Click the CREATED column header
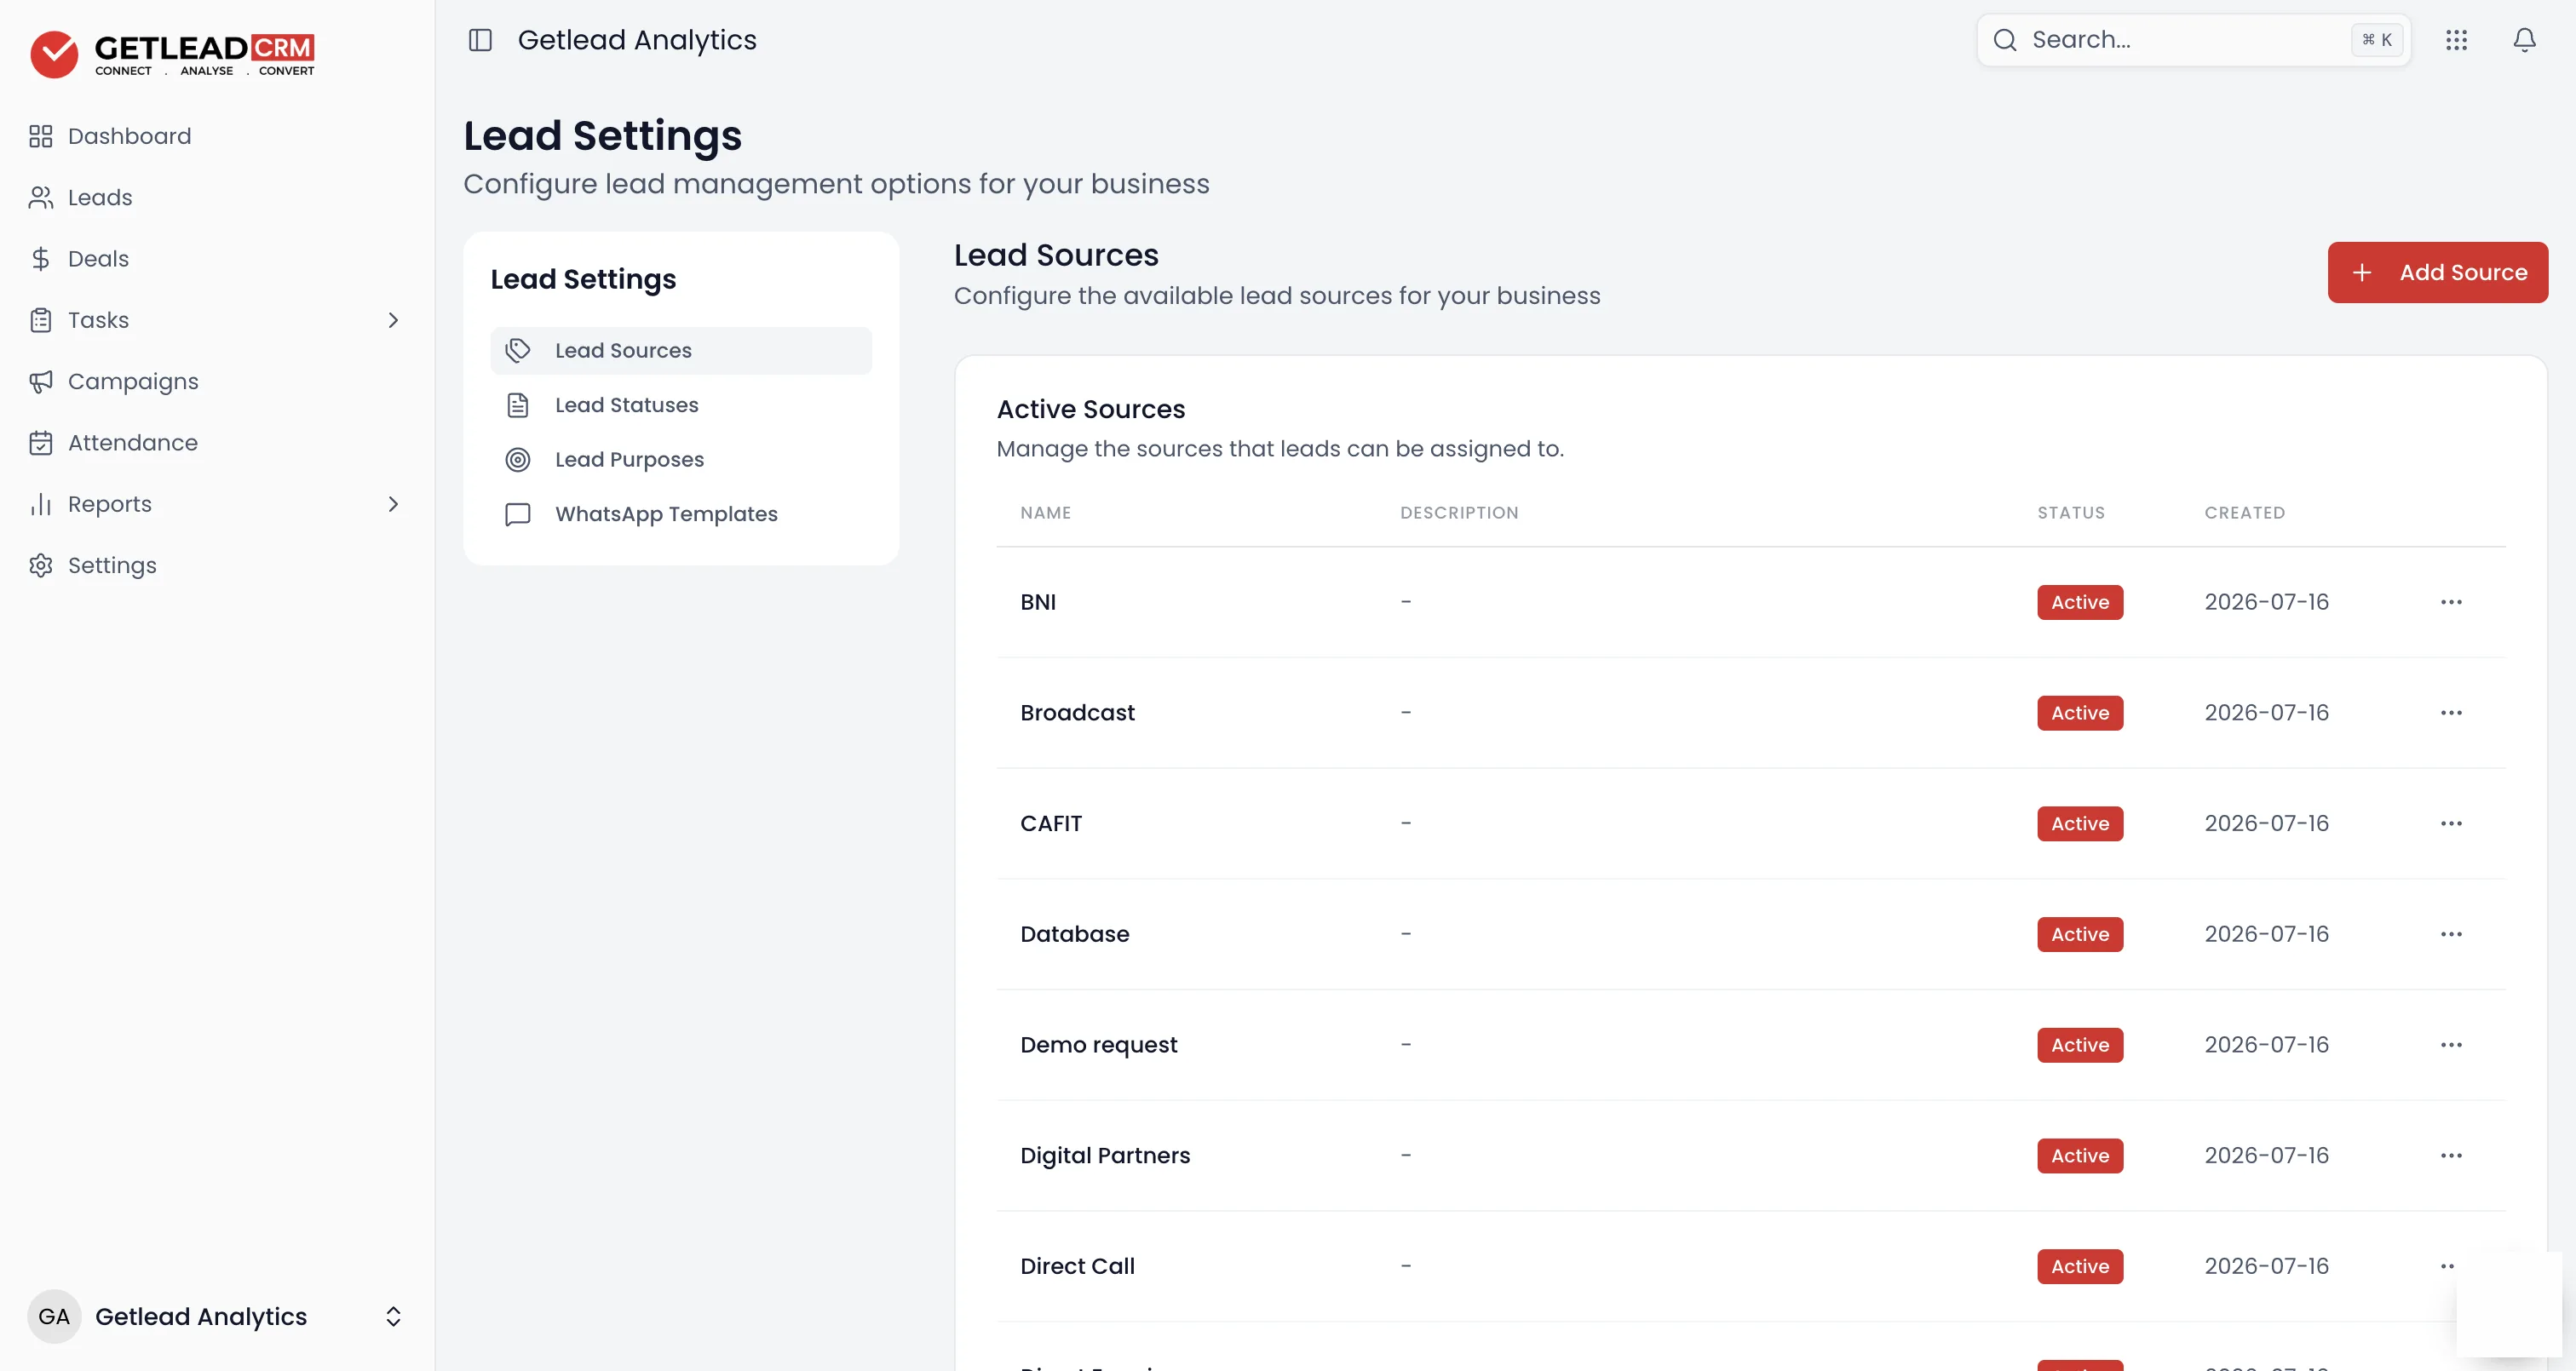This screenshot has width=2576, height=1371. point(2245,513)
